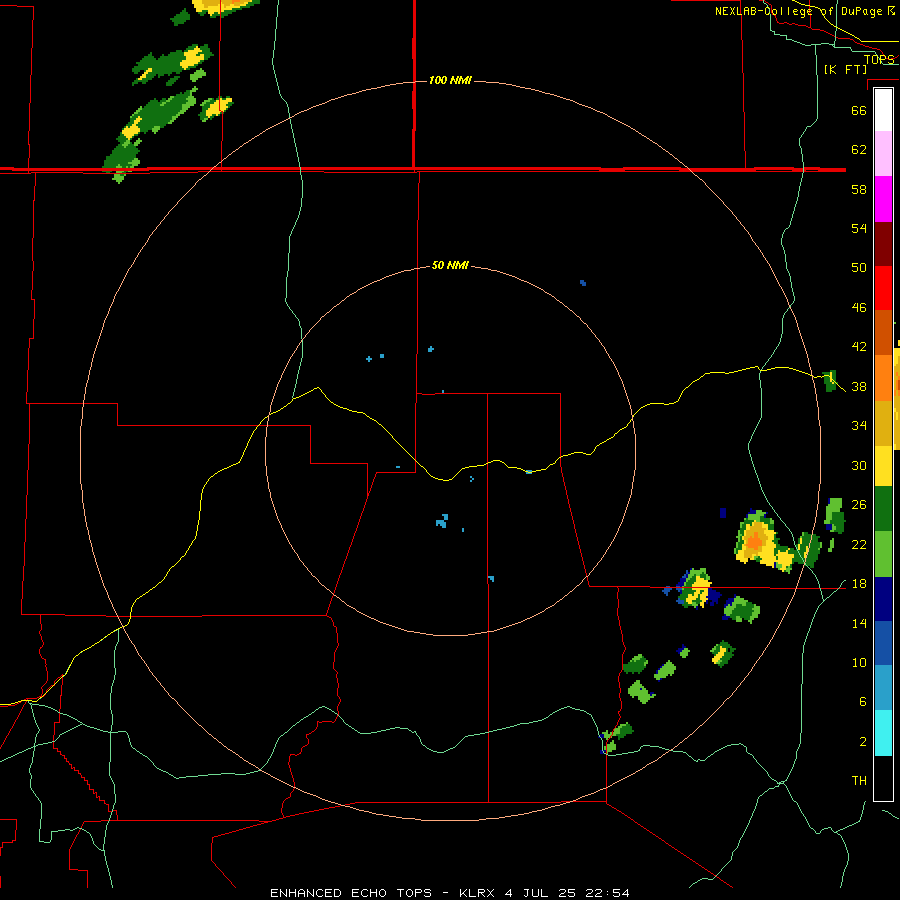Image resolution: width=900 pixels, height=900 pixels.
Task: Click the "100 NMI" range ring label
Action: coord(450,80)
